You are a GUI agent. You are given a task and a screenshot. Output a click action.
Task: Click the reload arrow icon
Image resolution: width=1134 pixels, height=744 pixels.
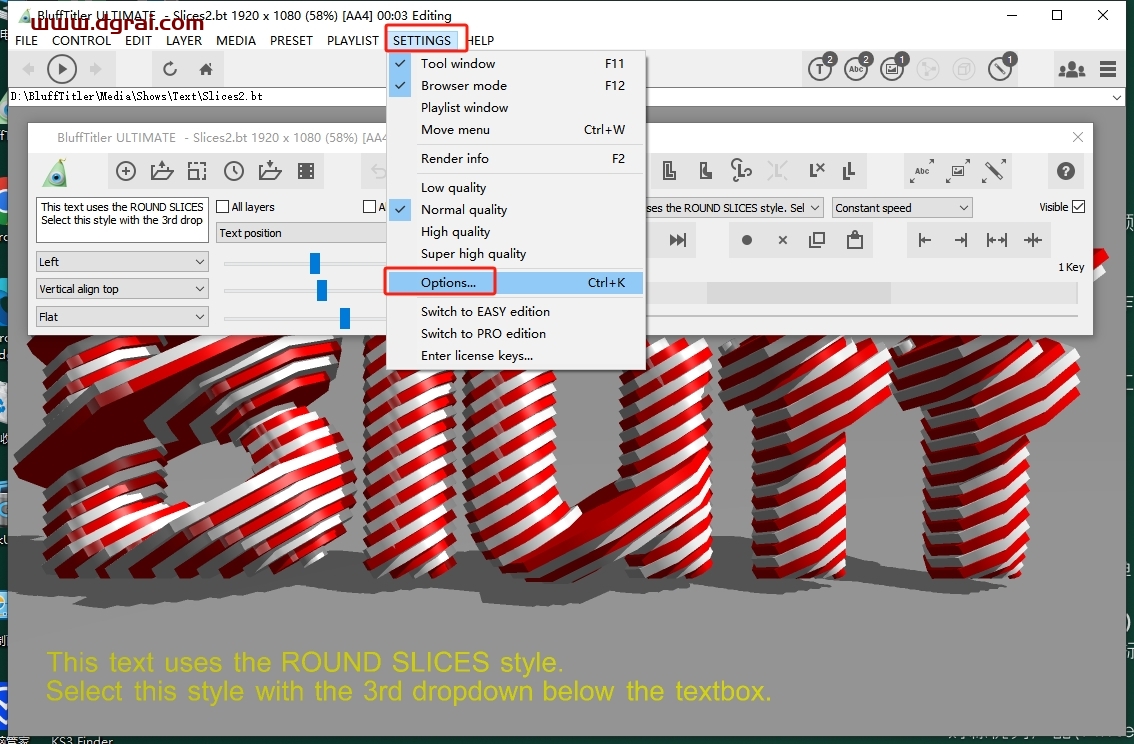coord(170,69)
